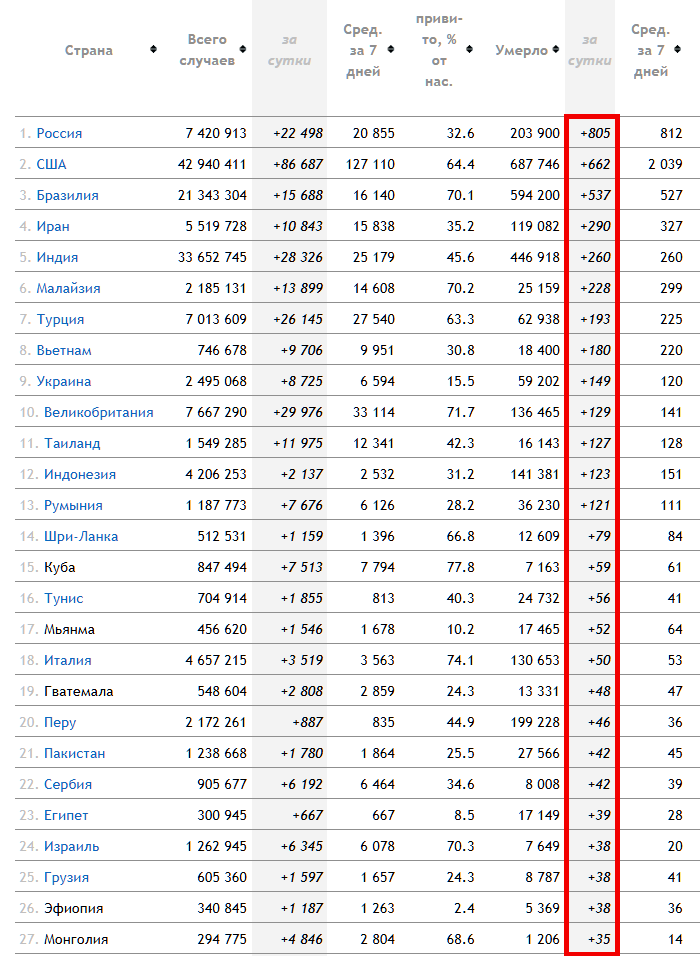700x956 pixels.
Task: Click sort arrows beside Умерло header
Action: [x=555, y=50]
